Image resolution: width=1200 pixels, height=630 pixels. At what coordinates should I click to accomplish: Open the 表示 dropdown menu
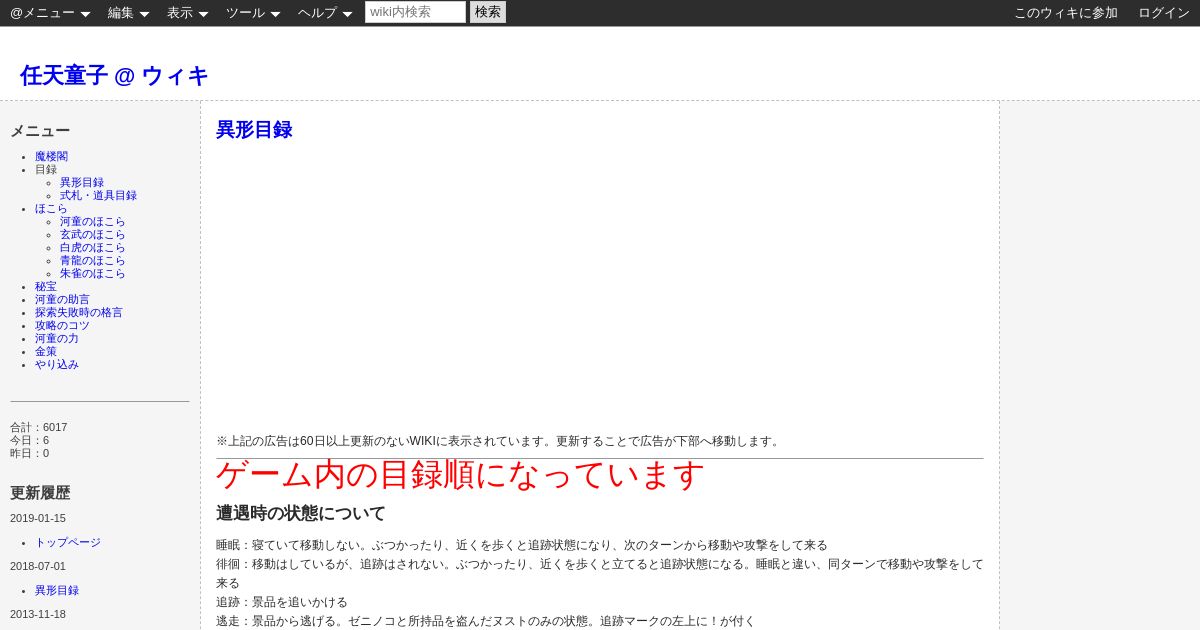187,13
